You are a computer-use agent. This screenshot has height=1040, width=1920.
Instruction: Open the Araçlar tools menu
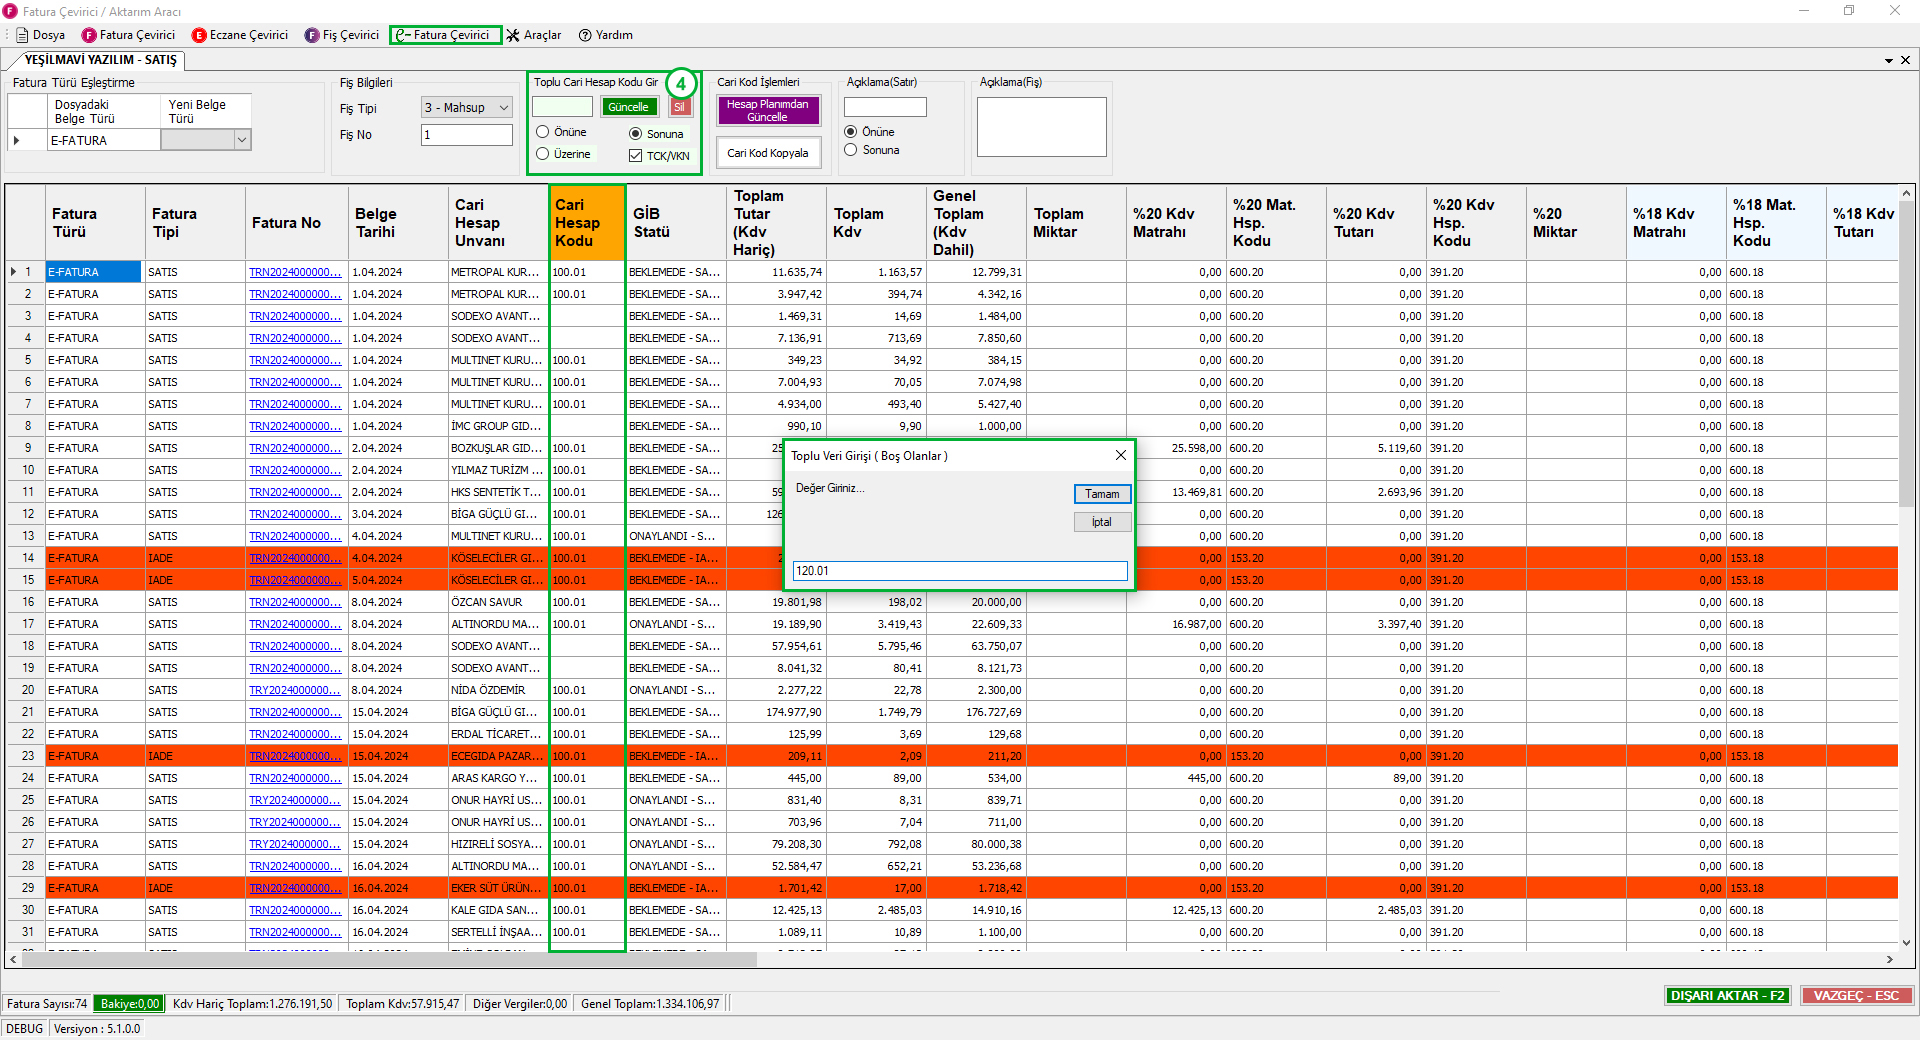click(534, 35)
